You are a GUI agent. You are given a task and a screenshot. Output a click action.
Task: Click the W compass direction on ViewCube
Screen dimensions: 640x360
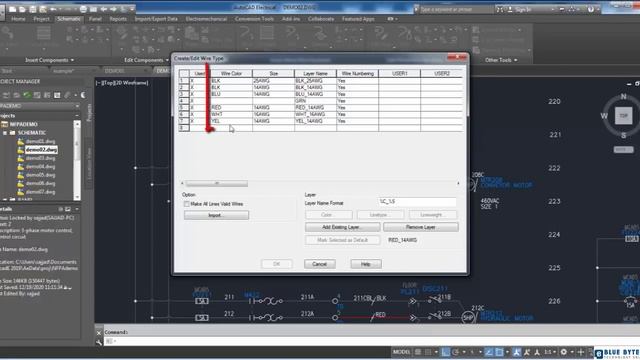tap(604, 116)
